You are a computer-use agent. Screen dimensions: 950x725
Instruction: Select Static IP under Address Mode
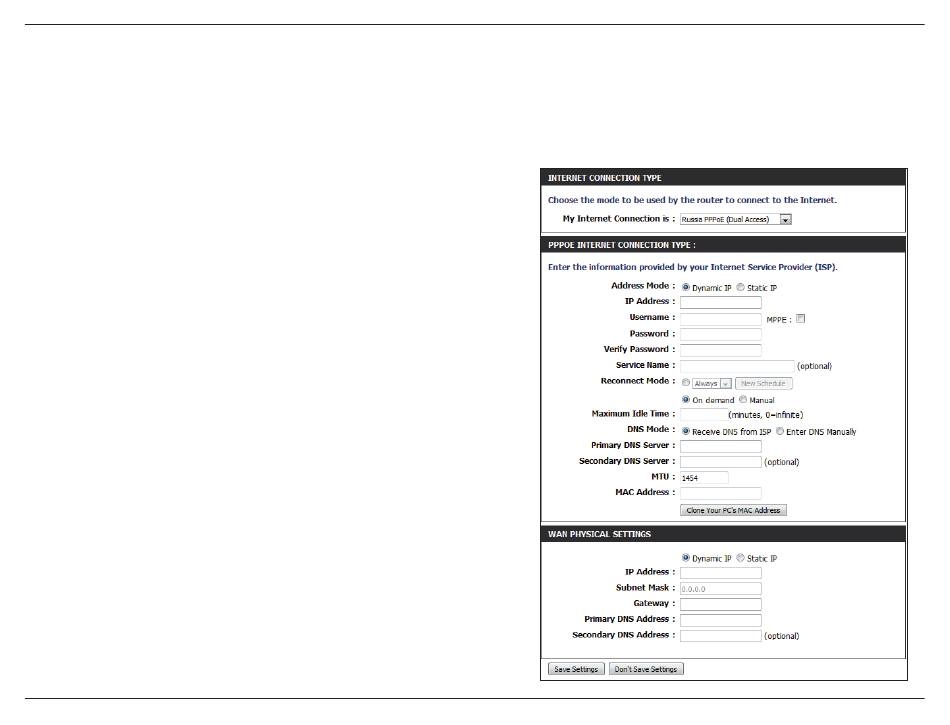point(740,287)
